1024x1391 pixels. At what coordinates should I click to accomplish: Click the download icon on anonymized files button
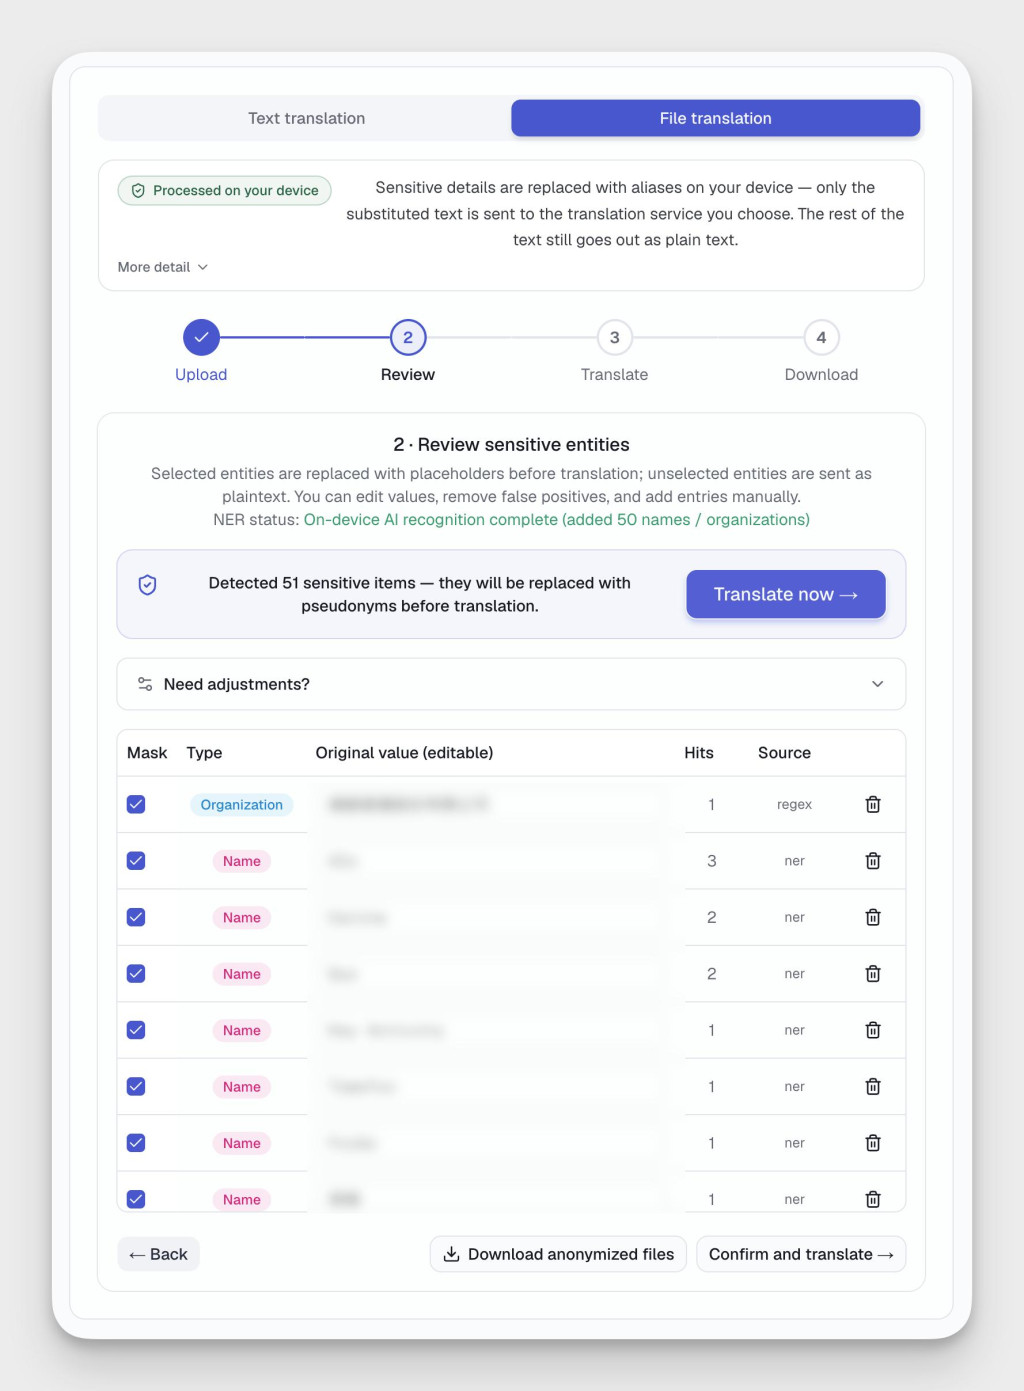coord(452,1254)
